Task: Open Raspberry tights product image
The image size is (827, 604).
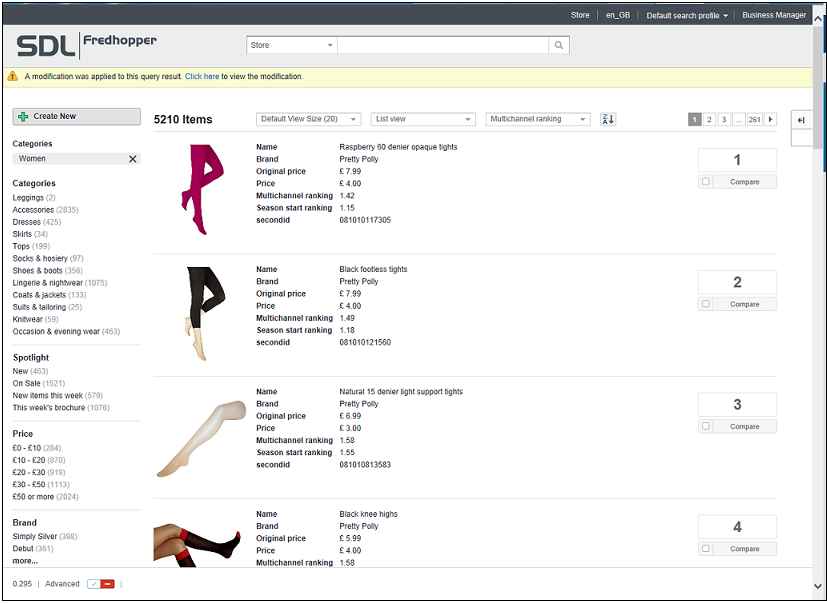Action: click(202, 189)
